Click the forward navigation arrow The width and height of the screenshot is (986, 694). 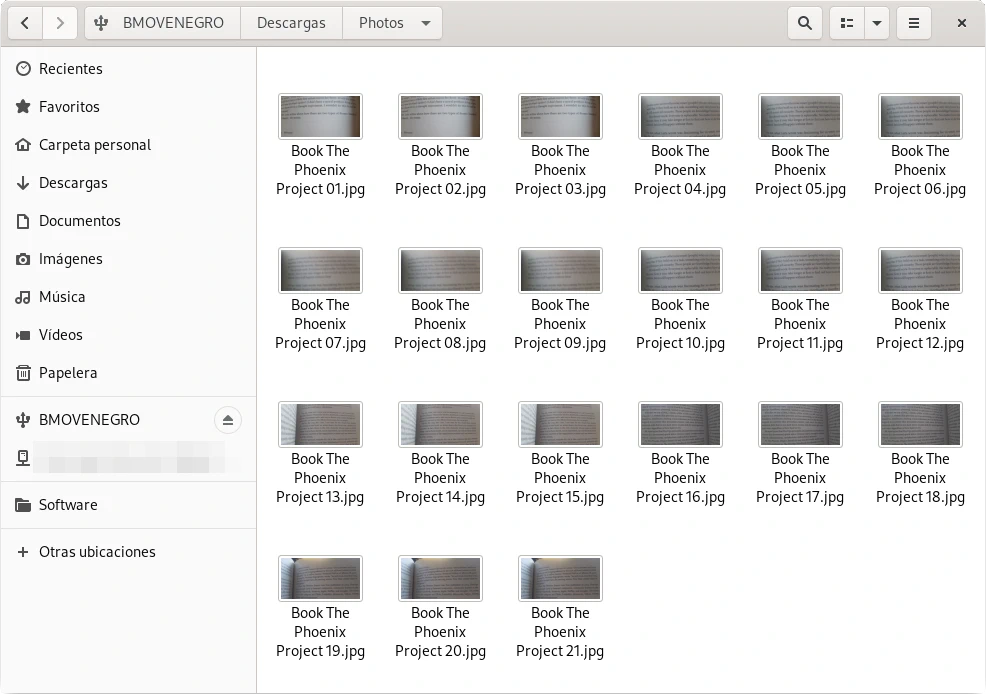[x=60, y=23]
